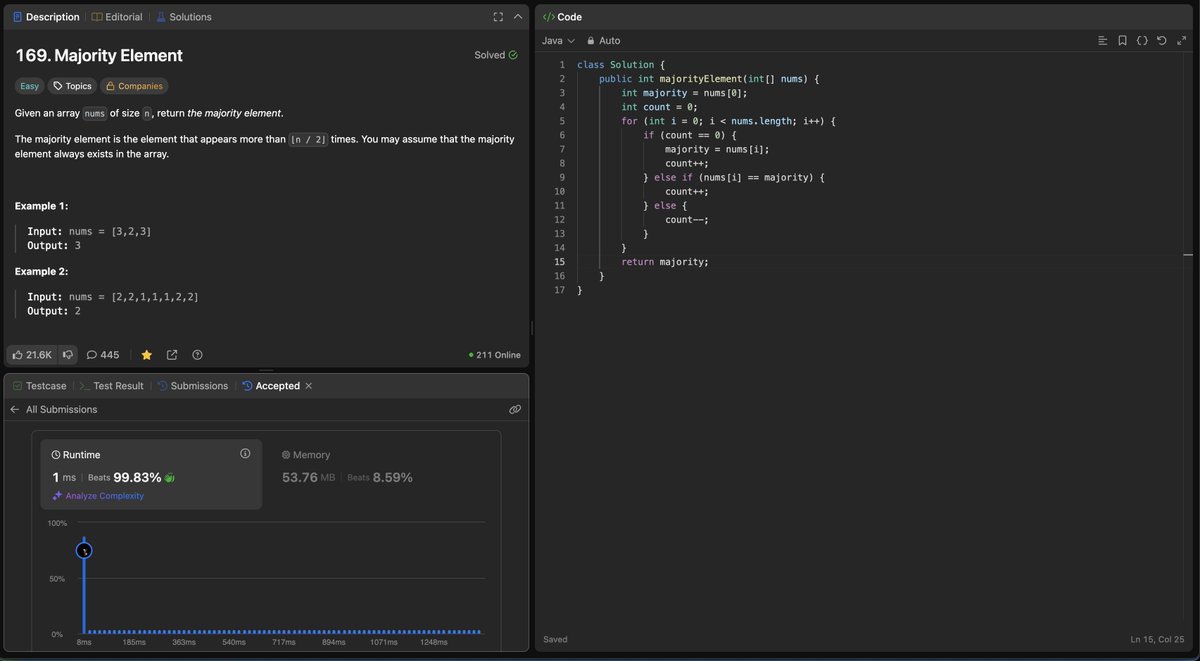Click the Easy difficulty tag

[x=30, y=86]
